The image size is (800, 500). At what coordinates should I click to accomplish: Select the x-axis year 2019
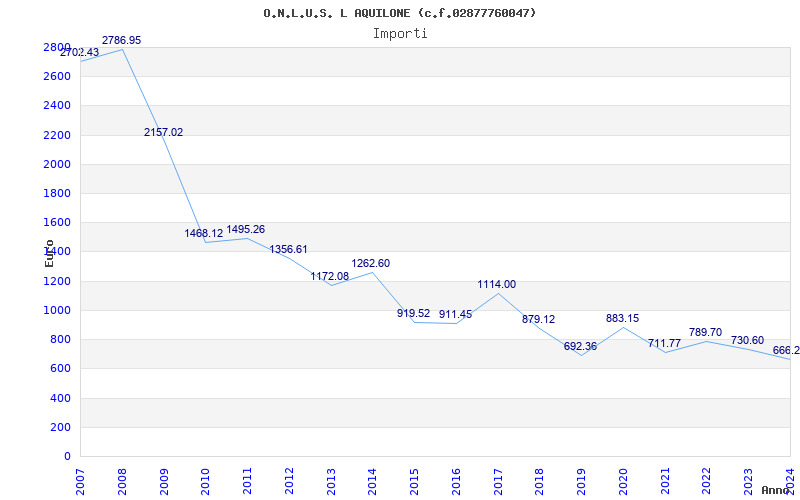582,482
